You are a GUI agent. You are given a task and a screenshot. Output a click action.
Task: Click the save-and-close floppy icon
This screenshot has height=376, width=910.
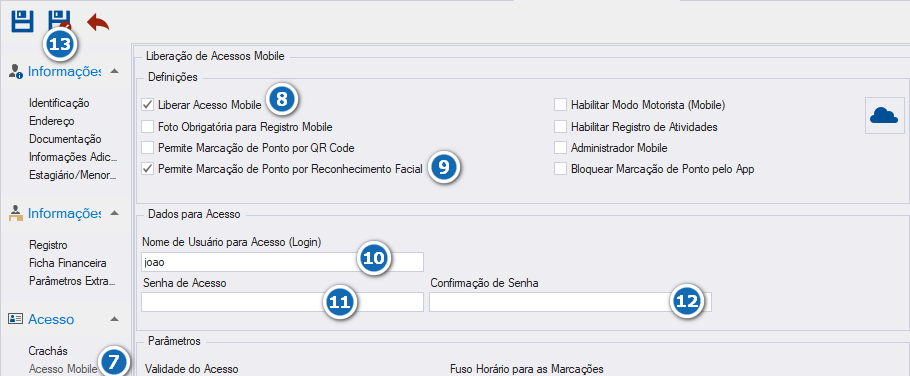60,21
